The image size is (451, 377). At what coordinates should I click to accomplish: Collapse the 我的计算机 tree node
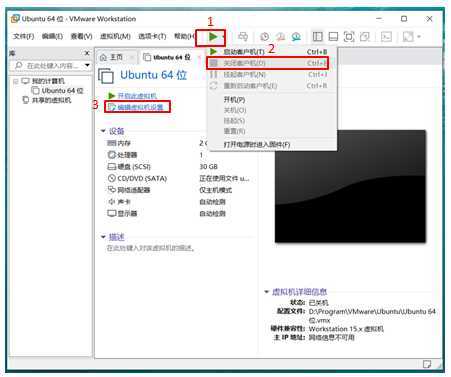[15, 81]
